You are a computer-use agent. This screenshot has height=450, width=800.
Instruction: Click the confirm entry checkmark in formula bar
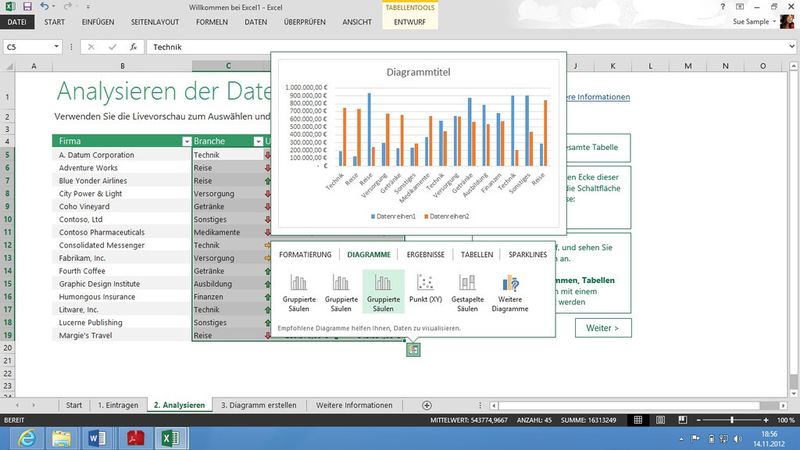pos(112,47)
